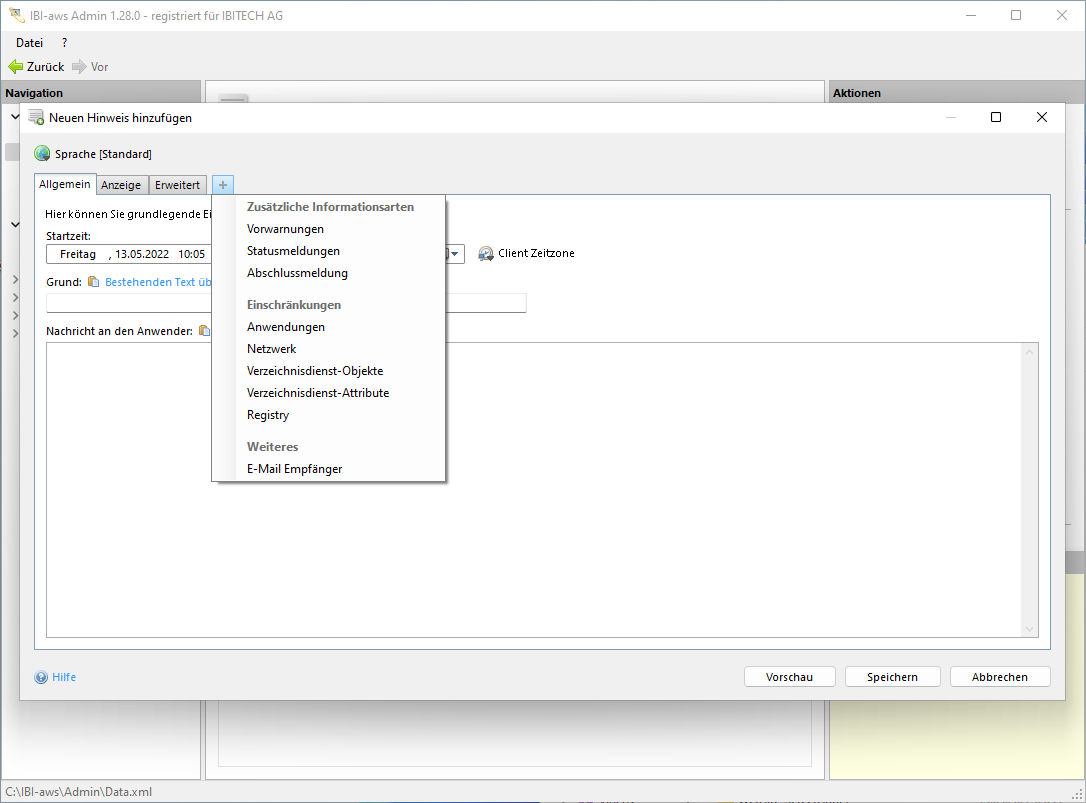Open the Datei menu
The height and width of the screenshot is (803, 1086).
click(x=29, y=43)
